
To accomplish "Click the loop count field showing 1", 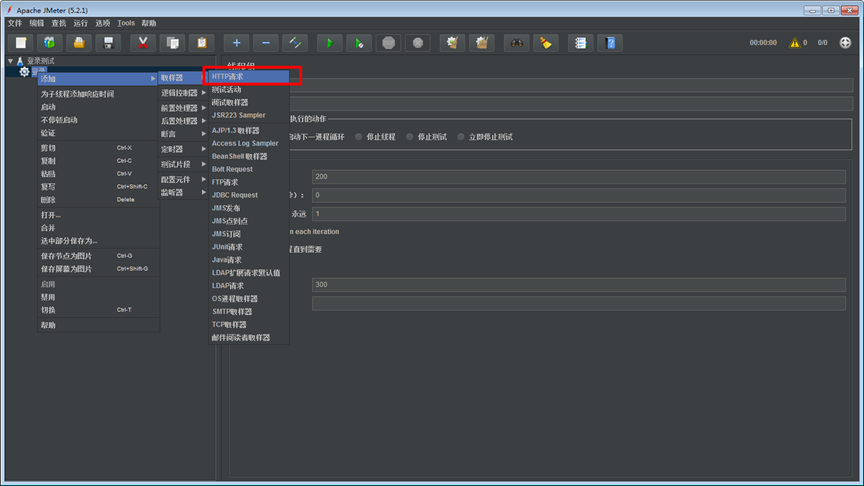I will pyautogui.click(x=579, y=214).
